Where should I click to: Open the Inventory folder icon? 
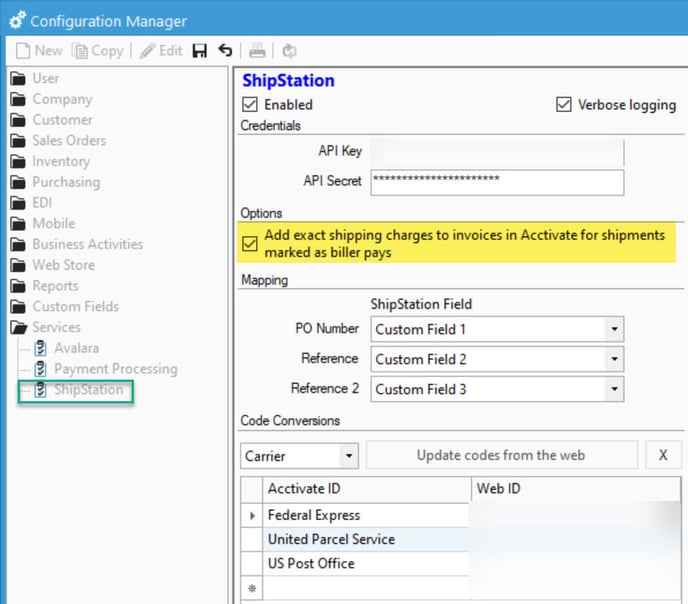pos(18,161)
